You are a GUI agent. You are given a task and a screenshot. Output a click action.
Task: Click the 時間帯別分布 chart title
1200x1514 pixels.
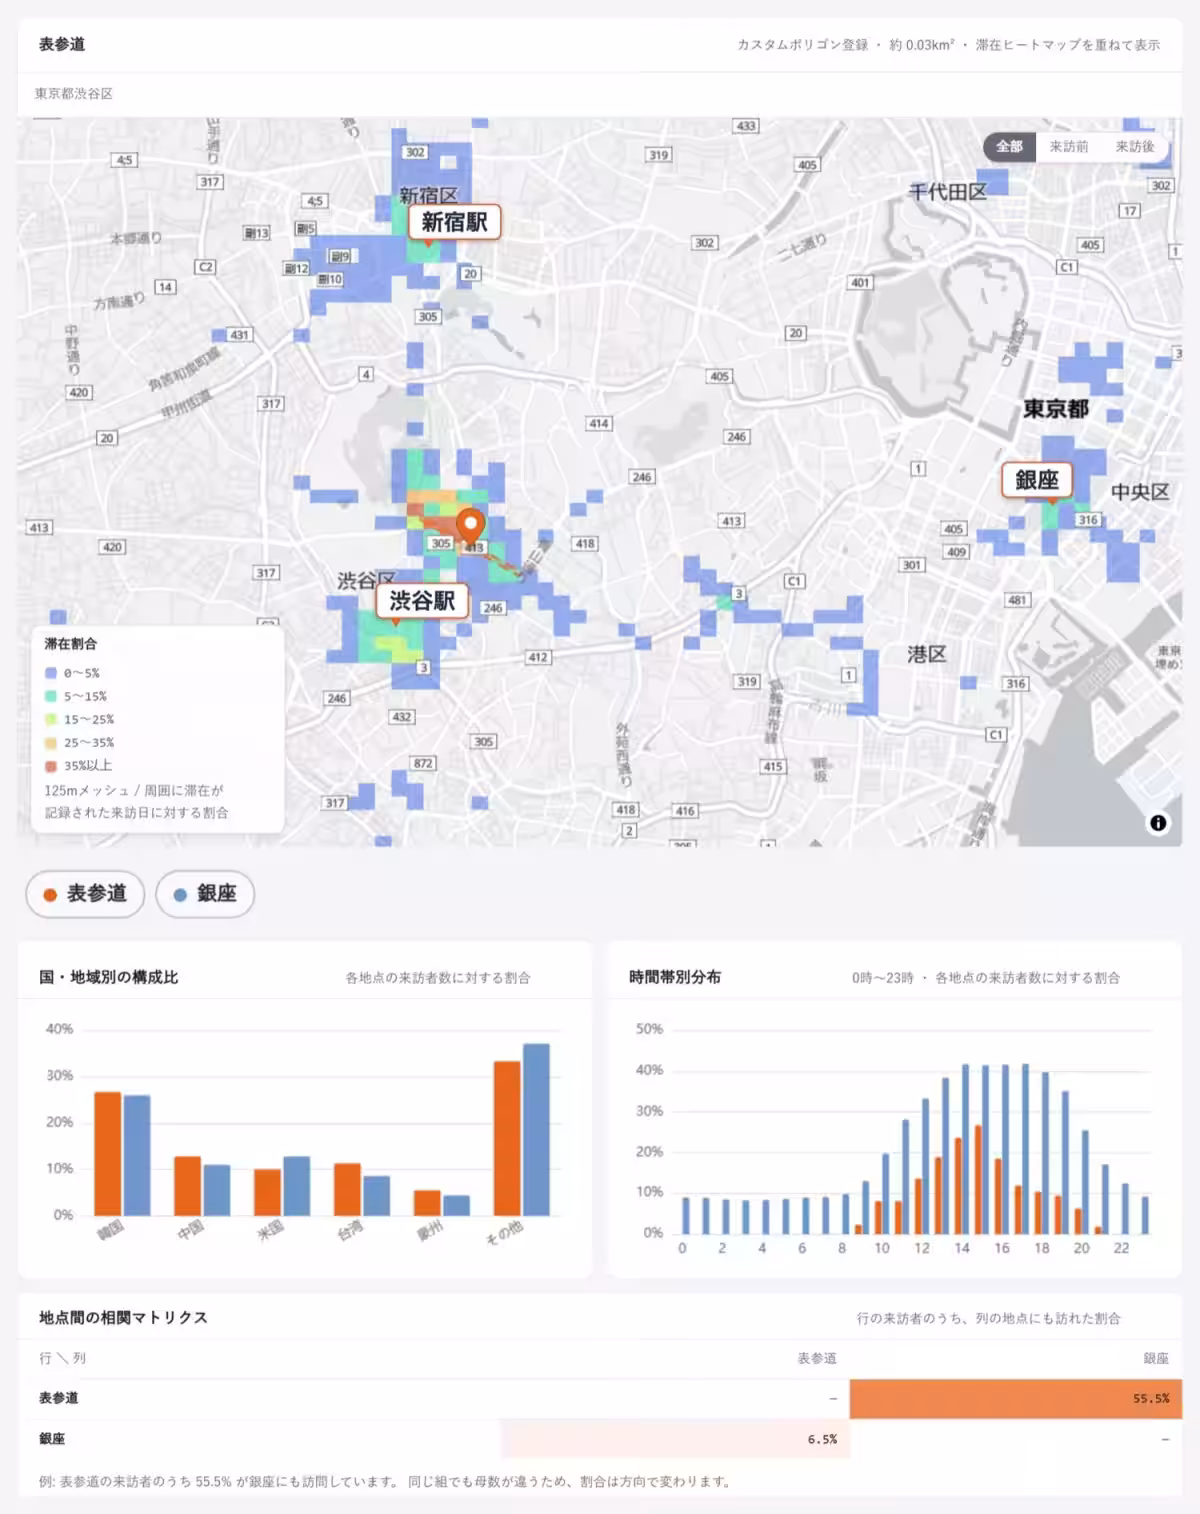tap(675, 977)
